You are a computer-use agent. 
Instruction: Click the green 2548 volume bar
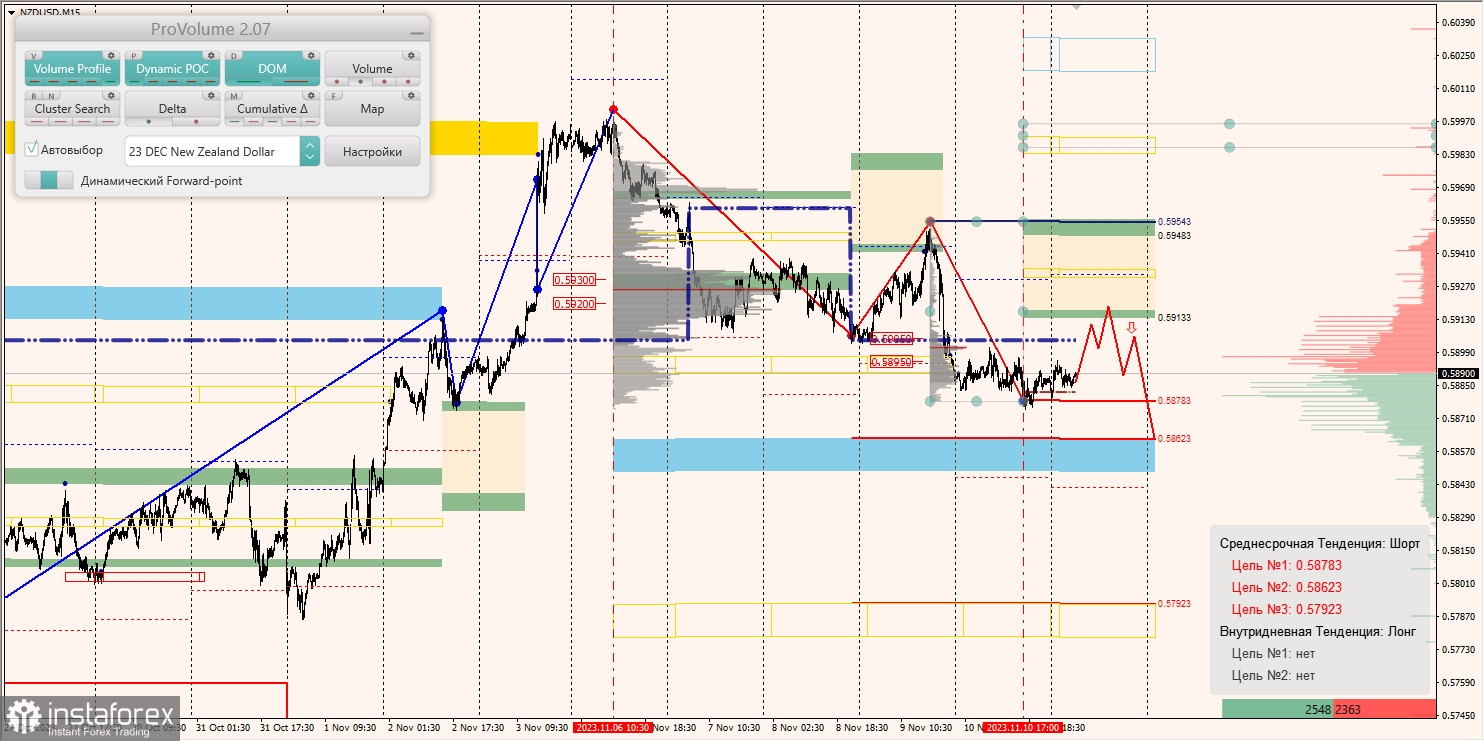coord(1277,709)
